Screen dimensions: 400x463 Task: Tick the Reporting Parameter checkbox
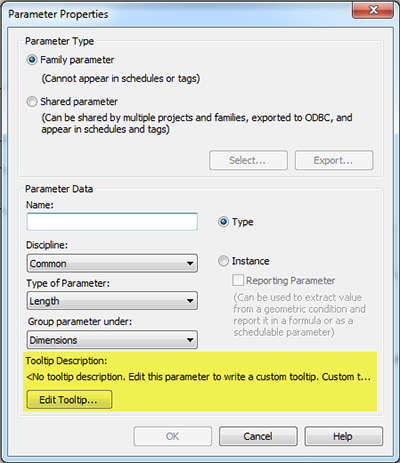238,280
